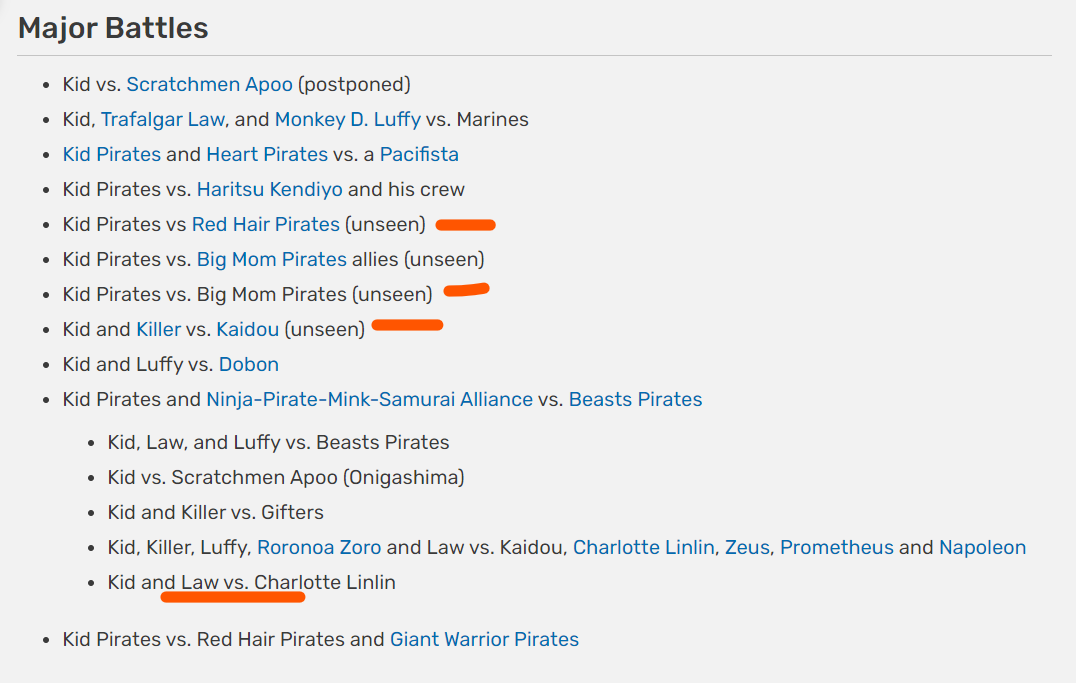Open the Roronoa Zoro link
Screen dimensions: 1076x683
pos(319,548)
